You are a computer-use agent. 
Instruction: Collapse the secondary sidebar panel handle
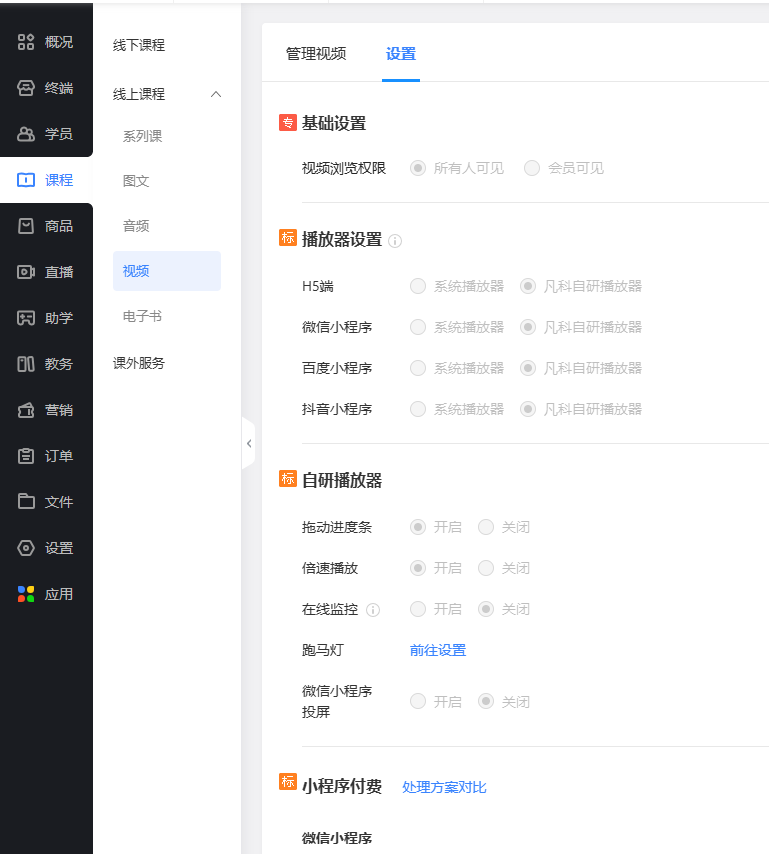point(248,443)
